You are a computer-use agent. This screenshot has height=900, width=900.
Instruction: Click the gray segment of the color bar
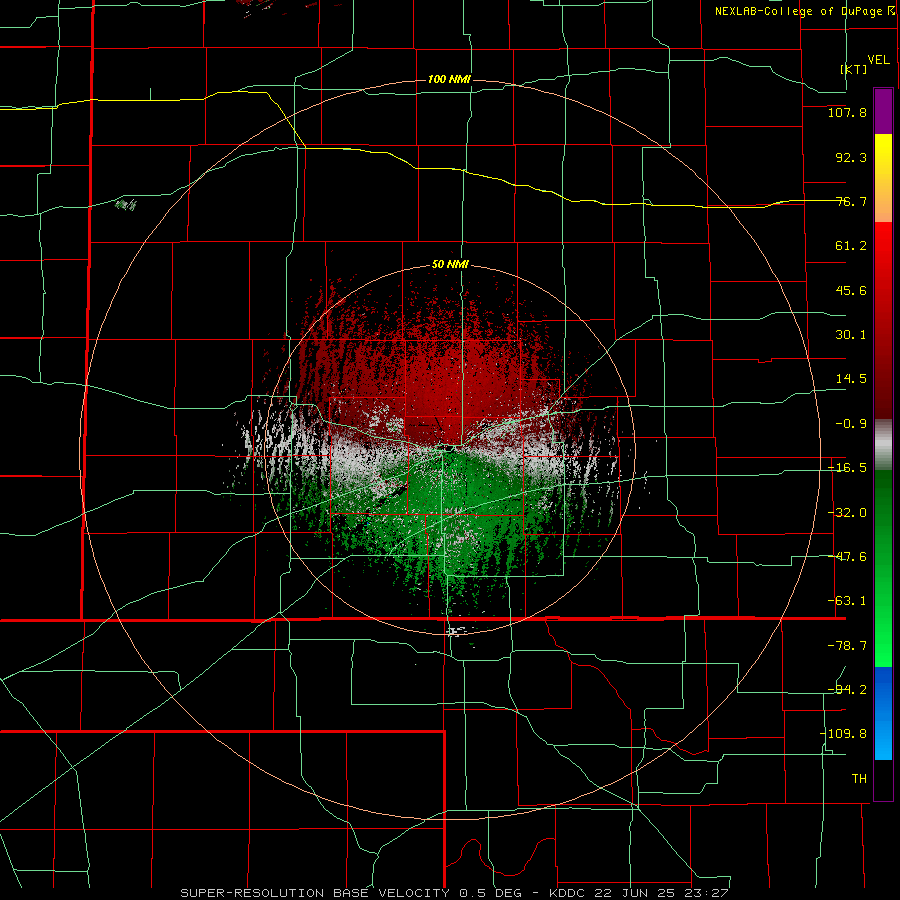pos(883,445)
